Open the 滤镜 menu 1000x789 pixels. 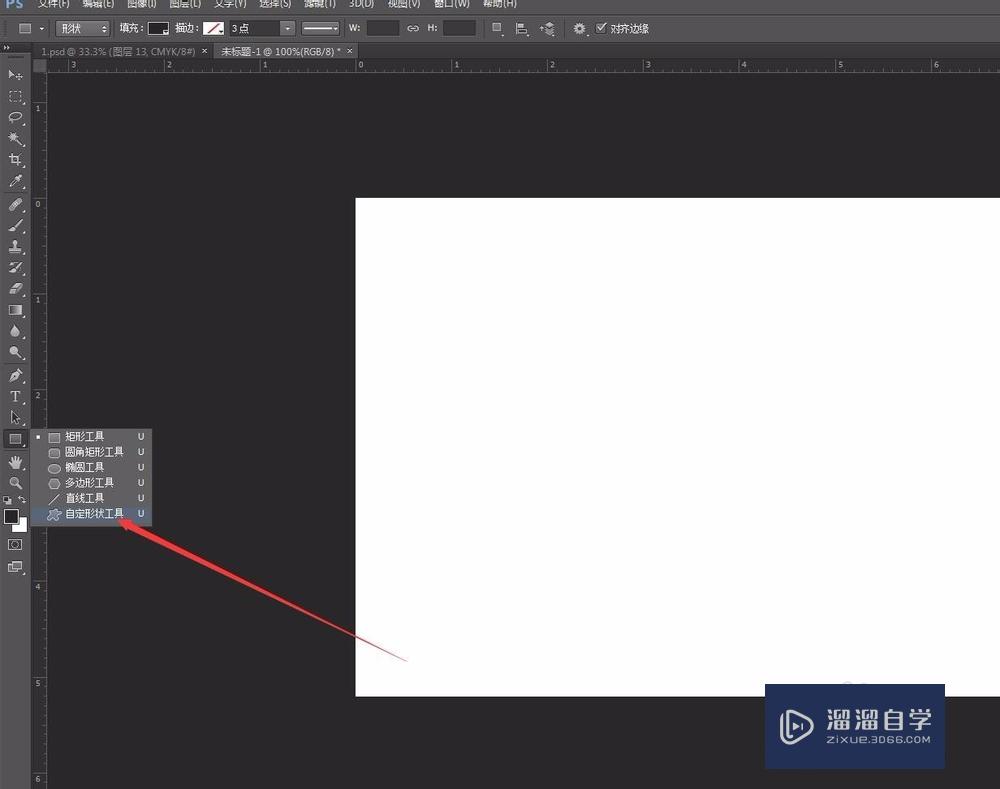320,4
